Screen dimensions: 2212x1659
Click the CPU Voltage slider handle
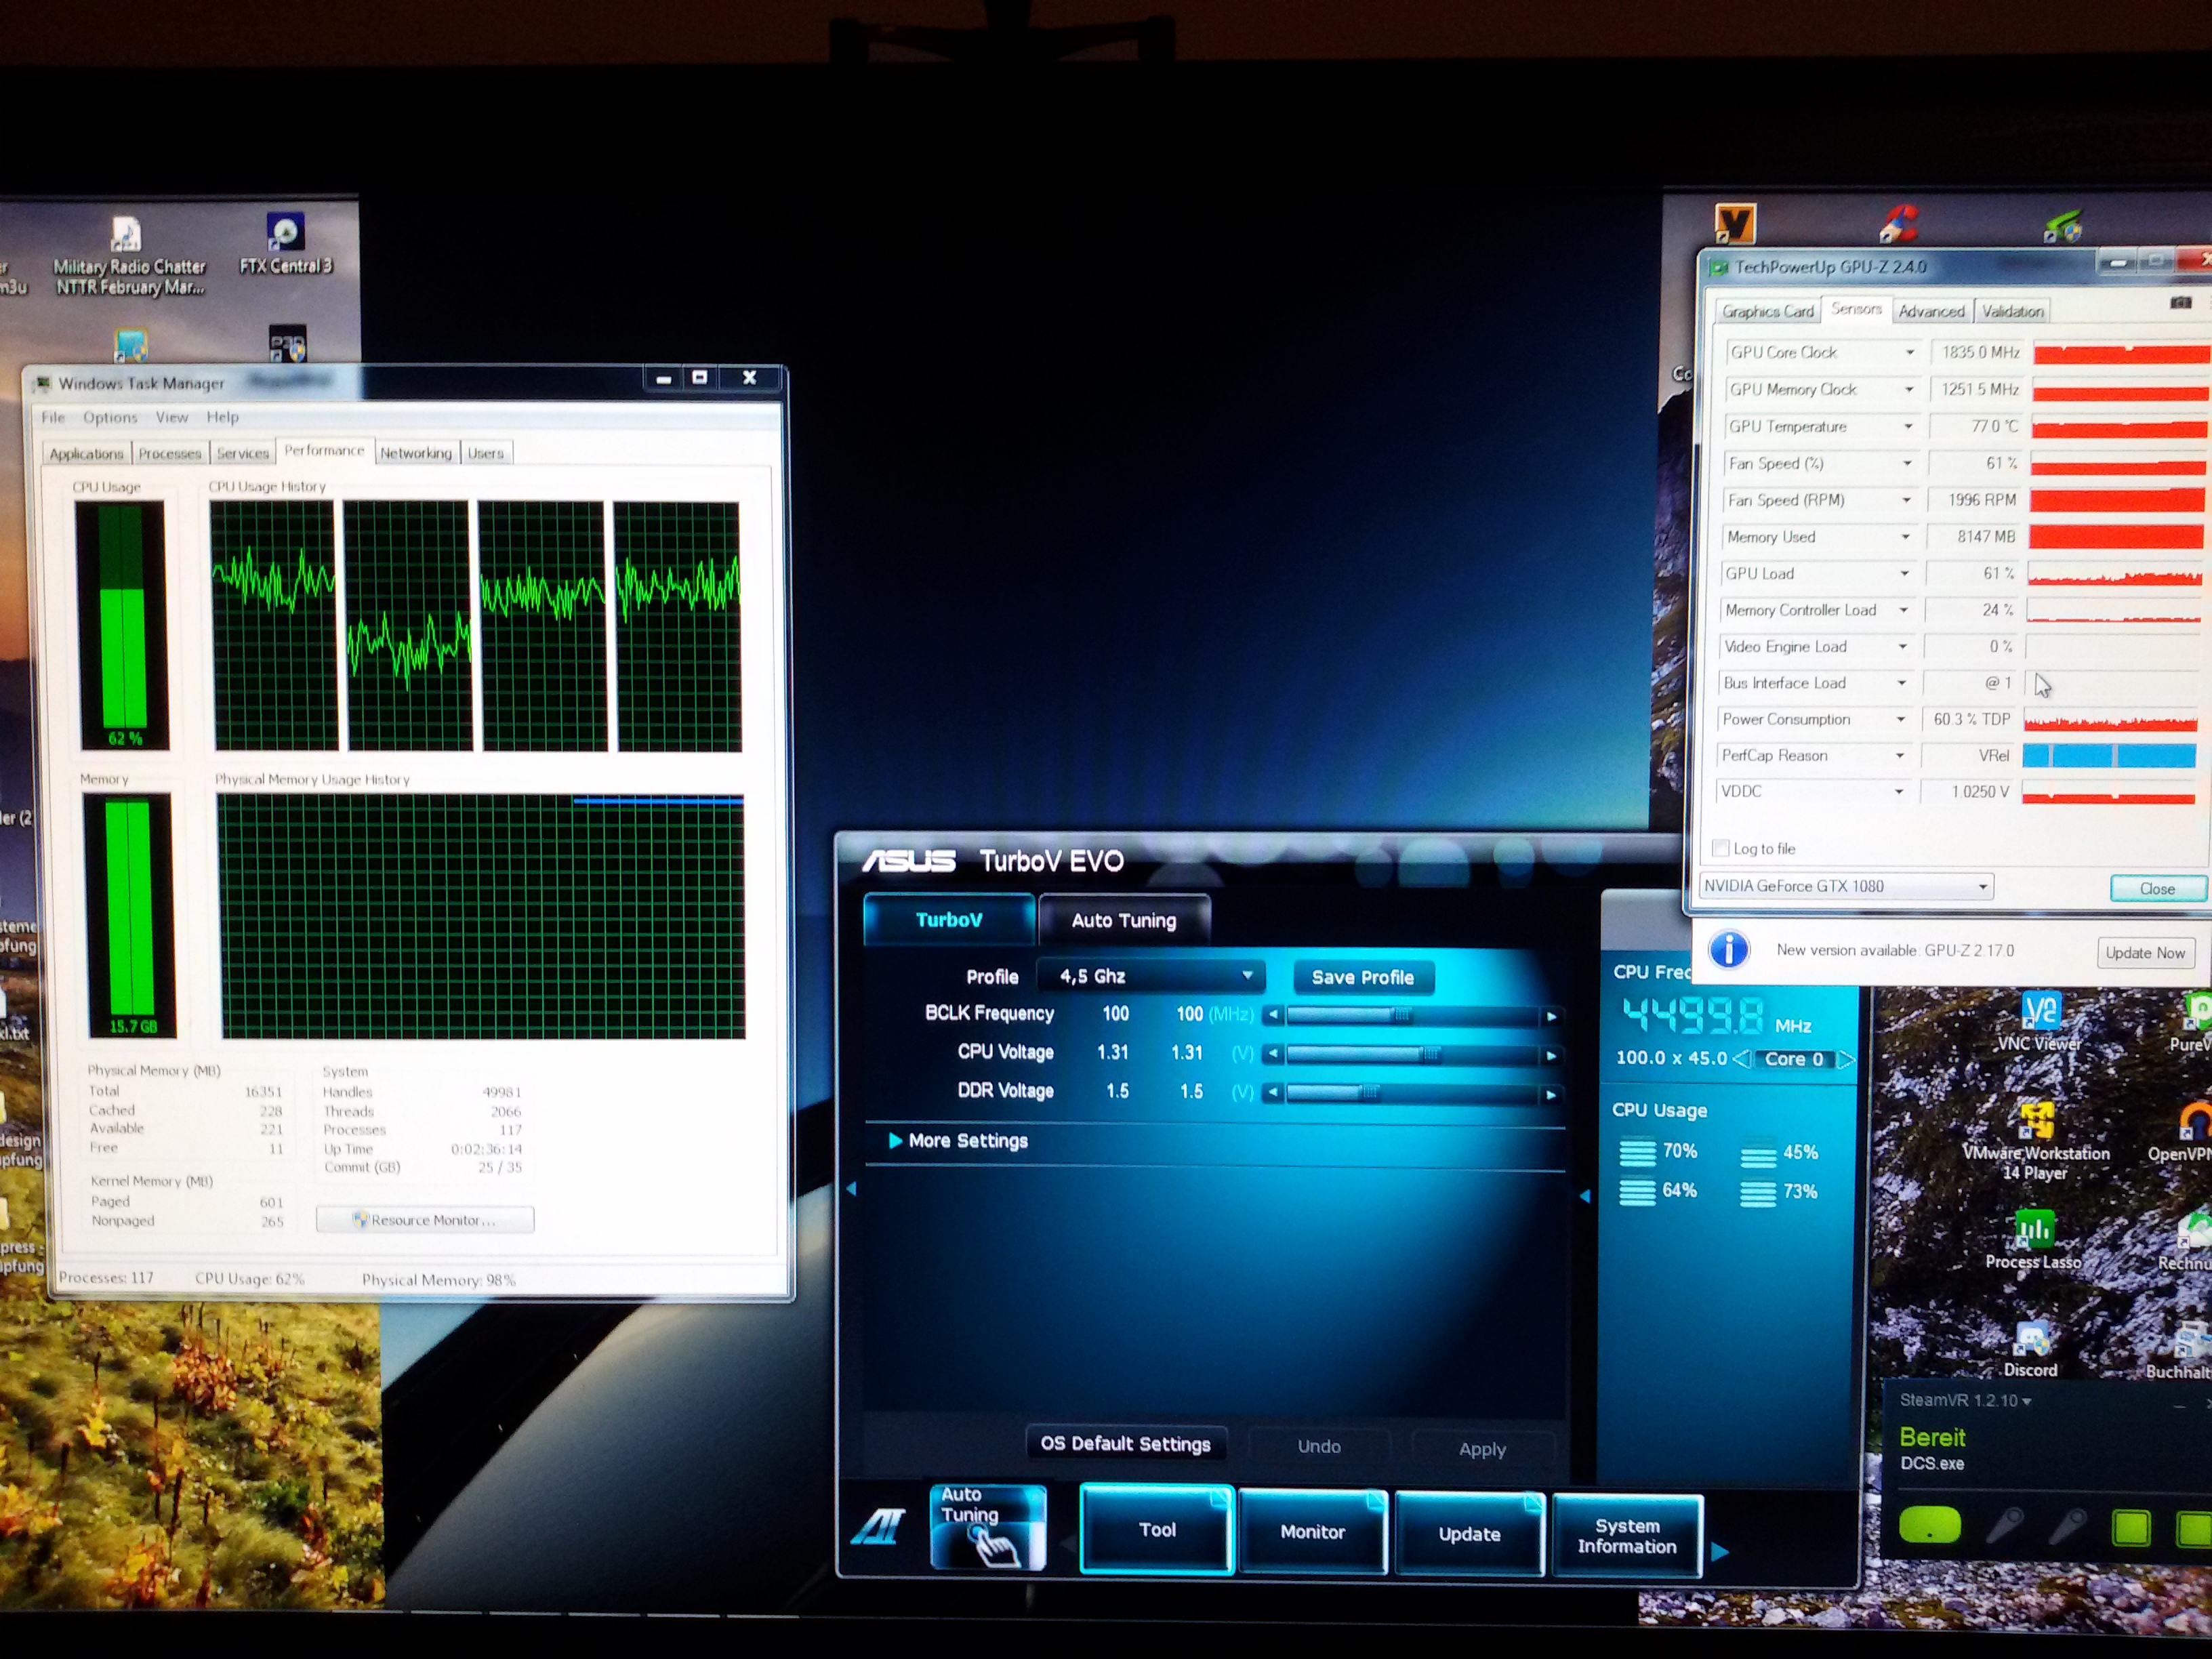click(x=1431, y=1054)
